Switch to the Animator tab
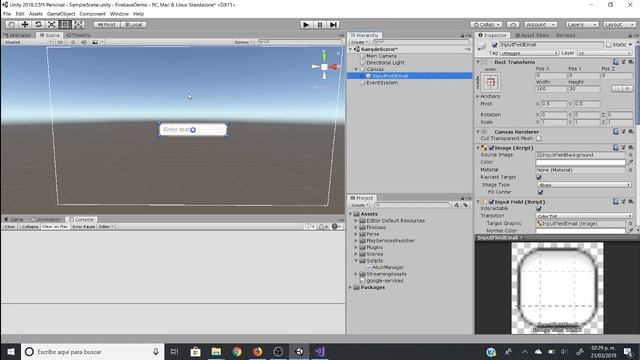 (x=18, y=36)
